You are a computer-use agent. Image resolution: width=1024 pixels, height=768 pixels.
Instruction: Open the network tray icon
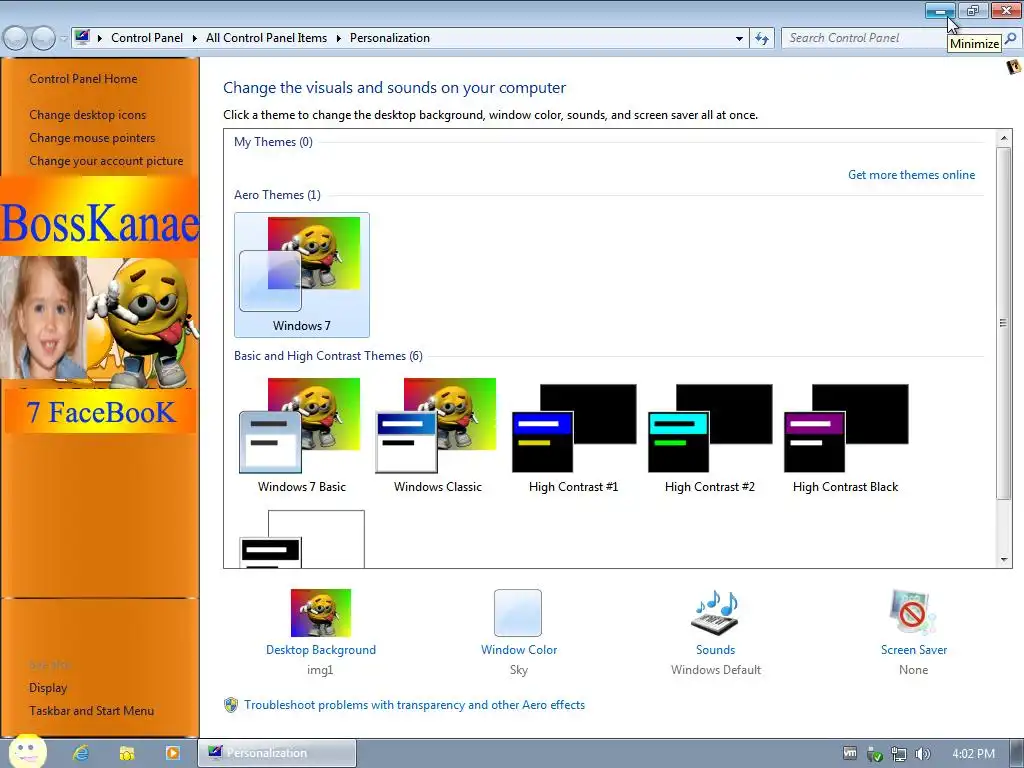click(899, 754)
